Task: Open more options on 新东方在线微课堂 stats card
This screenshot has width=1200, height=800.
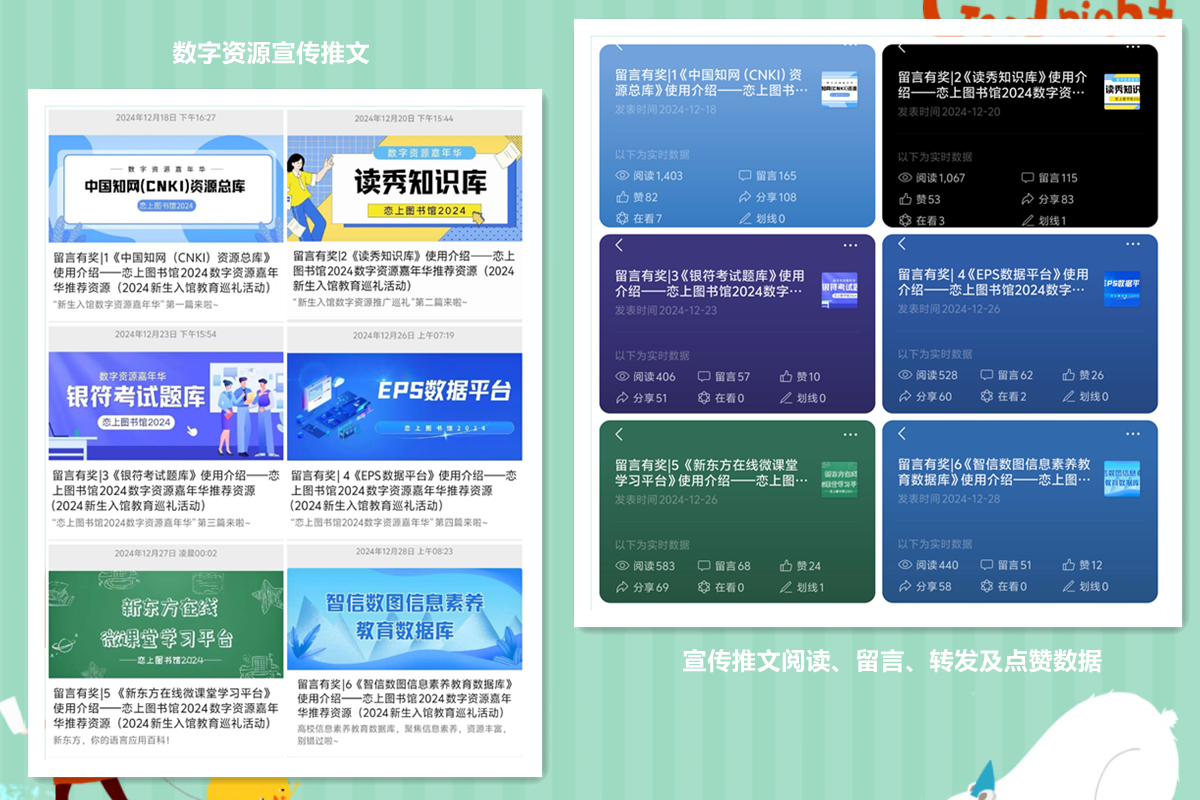Action: coord(850,434)
